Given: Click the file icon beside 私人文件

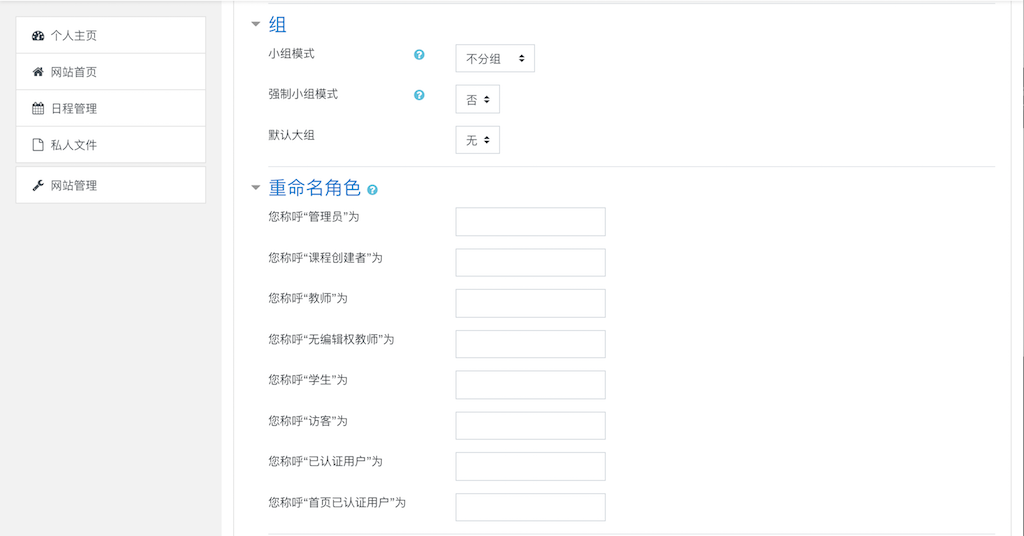Looking at the screenshot, I should click(x=38, y=145).
